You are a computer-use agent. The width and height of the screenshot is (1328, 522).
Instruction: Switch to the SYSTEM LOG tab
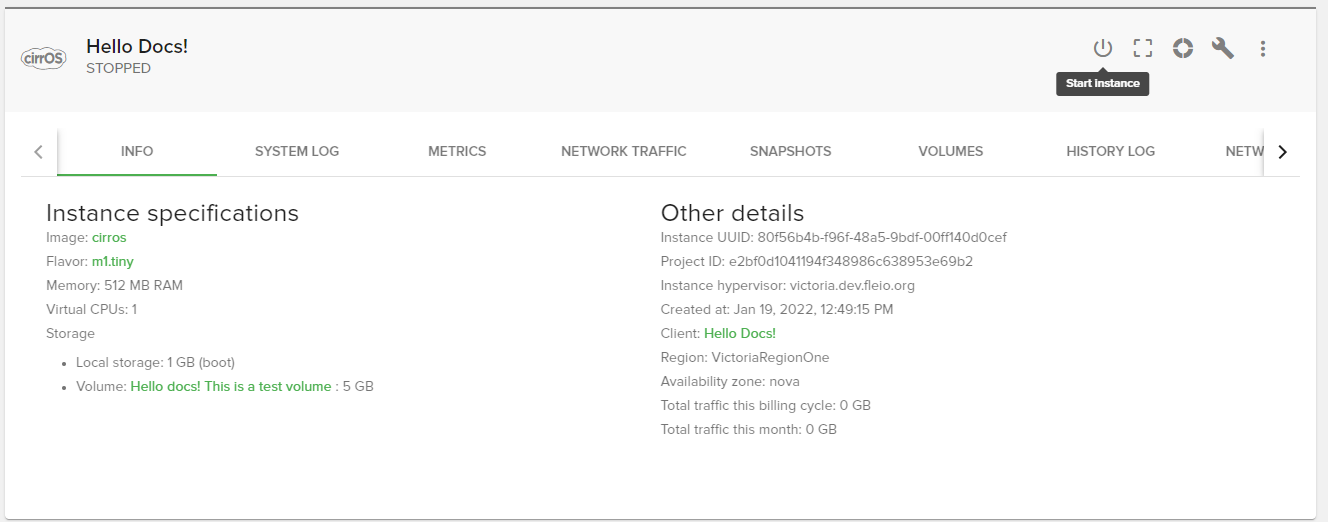point(297,152)
